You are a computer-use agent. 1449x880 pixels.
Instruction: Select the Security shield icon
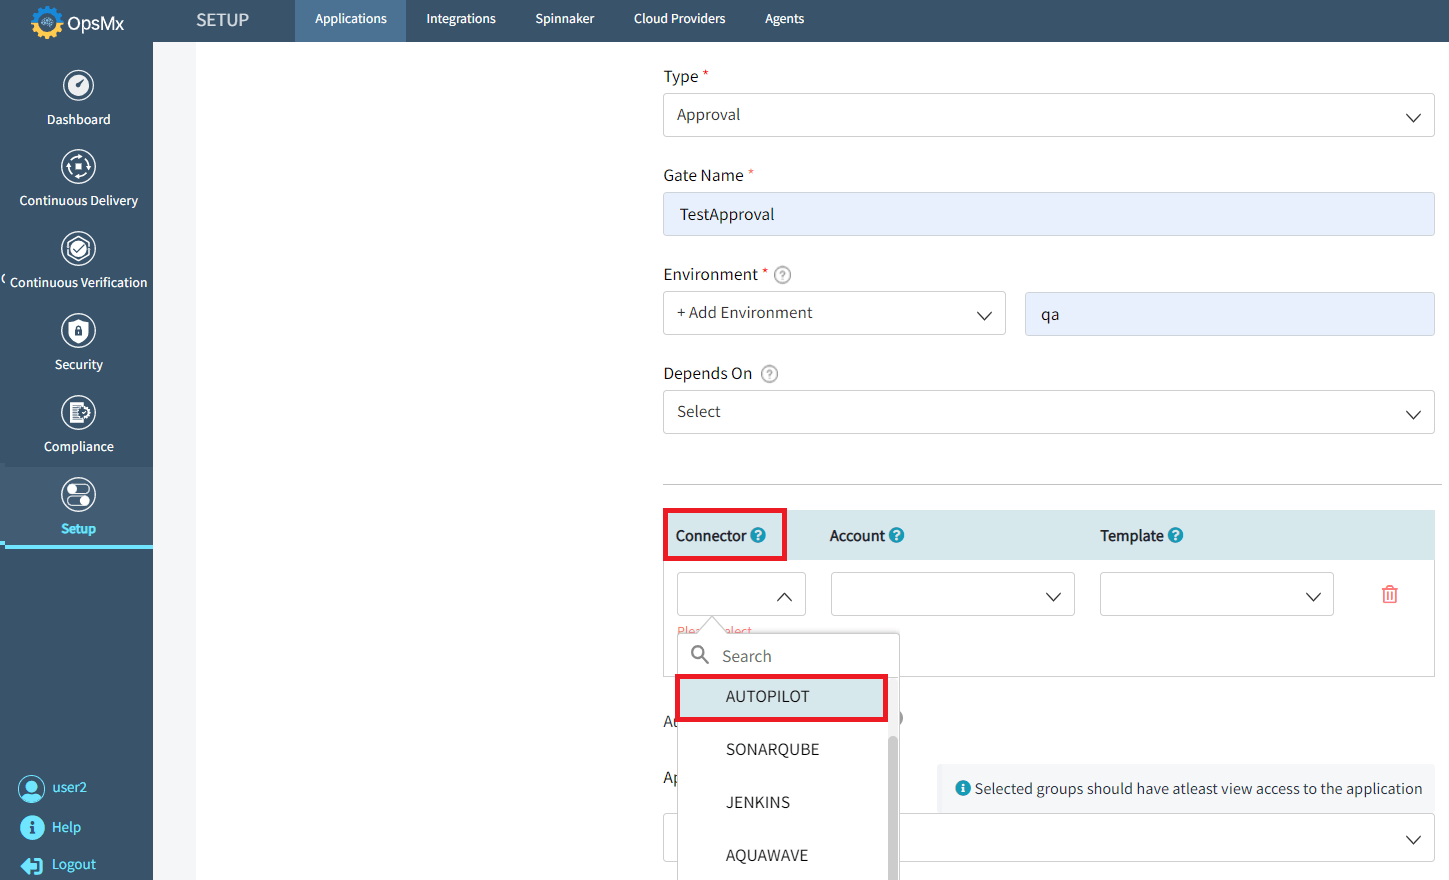(x=78, y=331)
